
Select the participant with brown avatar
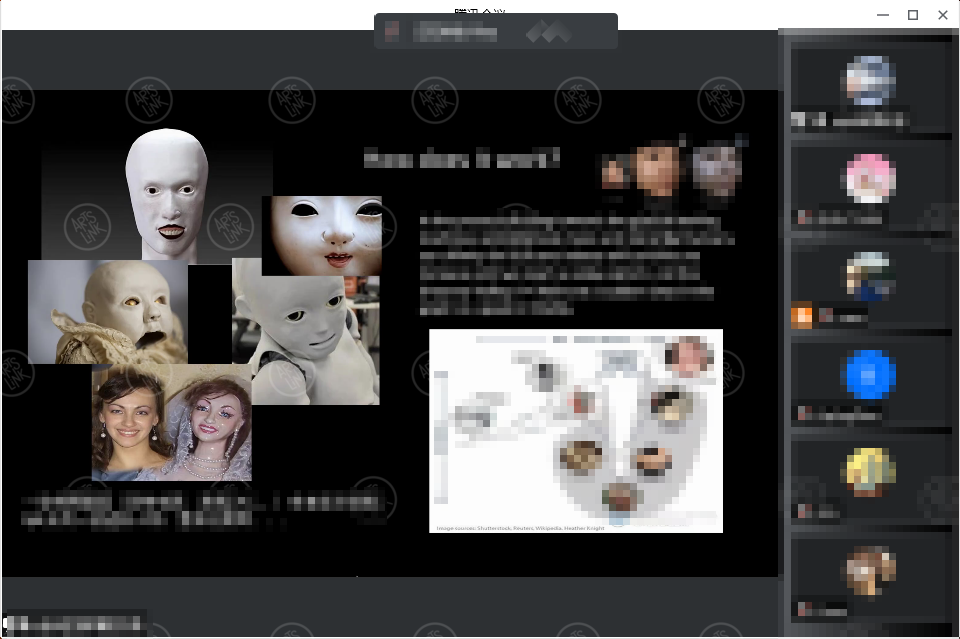click(x=869, y=570)
